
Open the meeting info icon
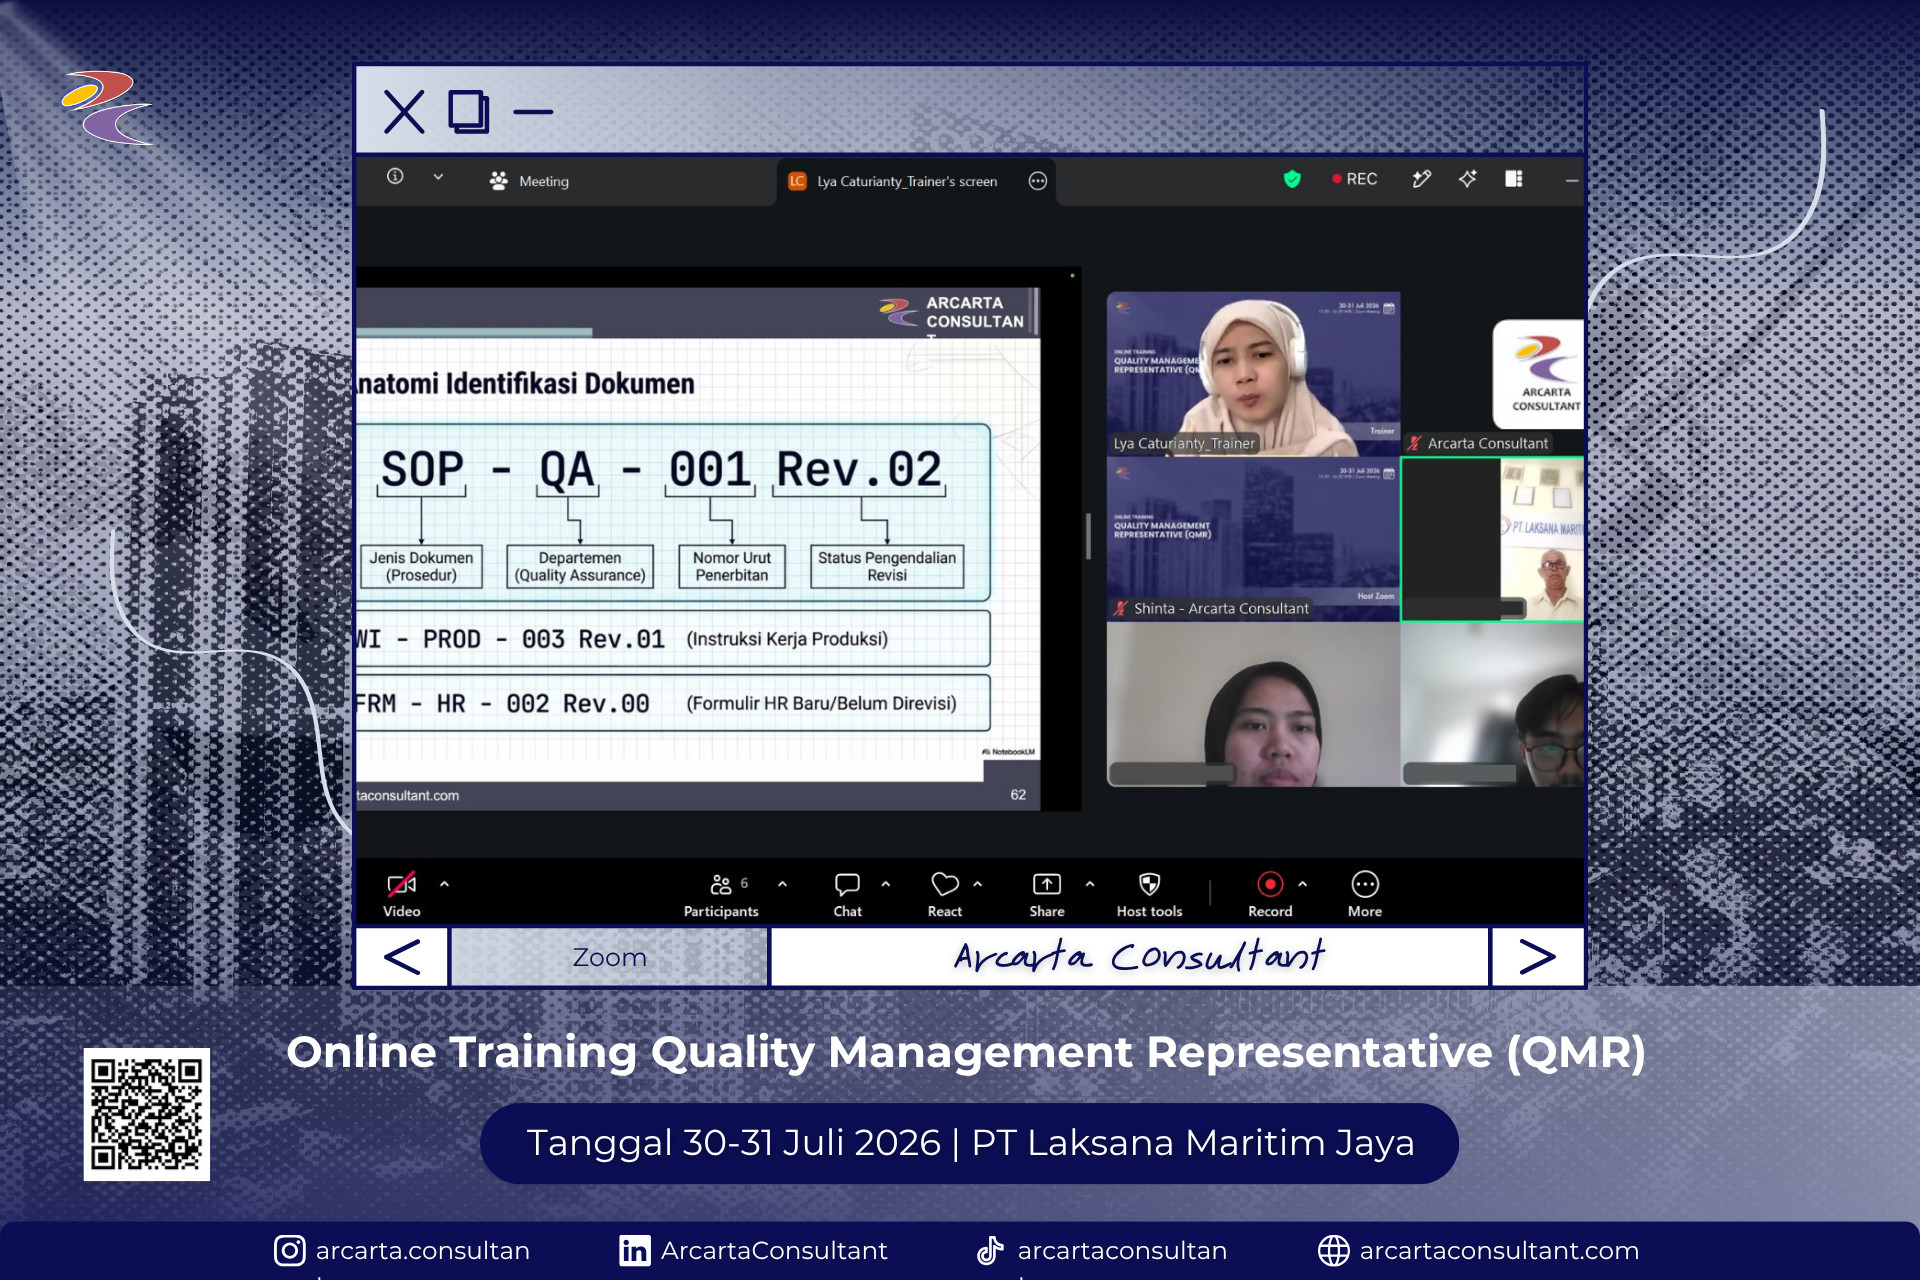pyautogui.click(x=395, y=177)
